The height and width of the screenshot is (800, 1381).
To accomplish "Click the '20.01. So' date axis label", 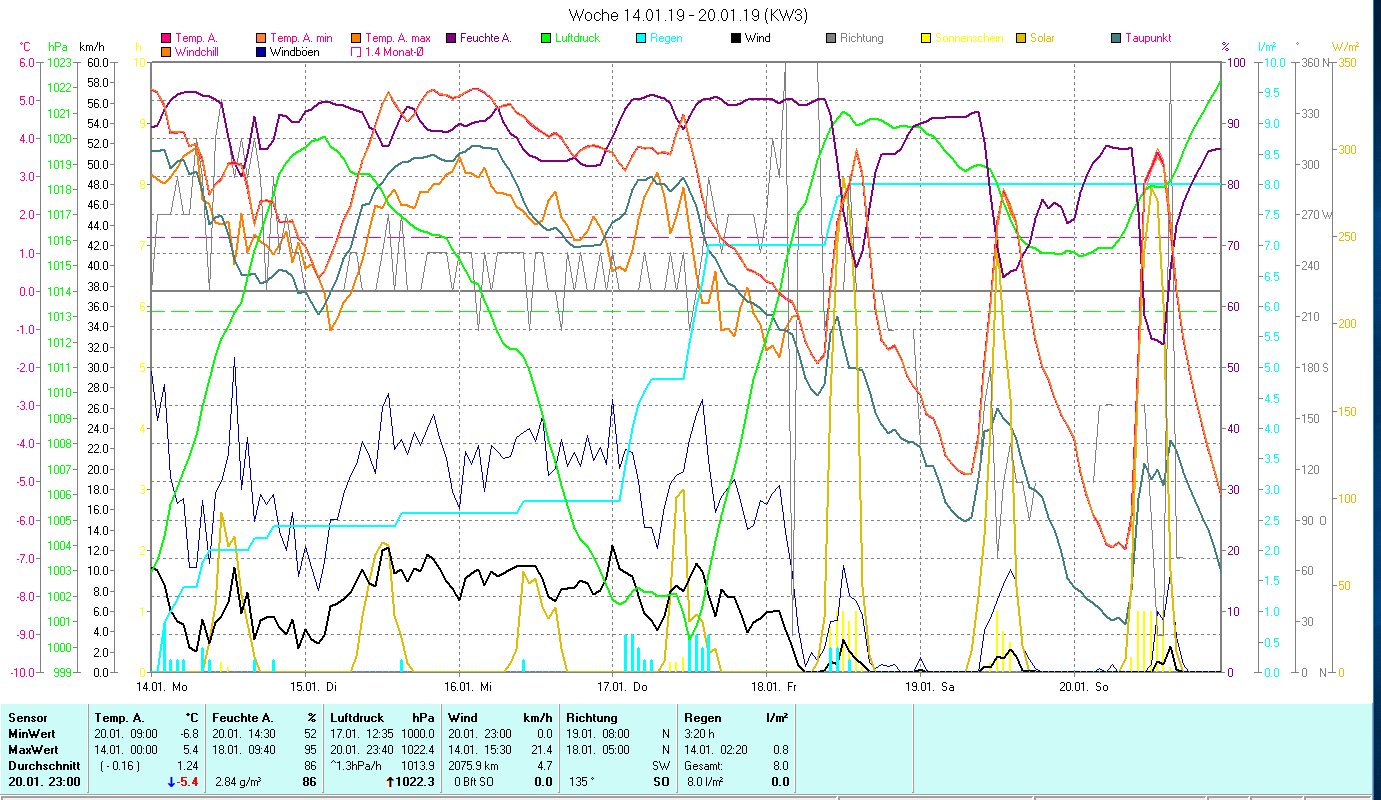I will pyautogui.click(x=1084, y=687).
